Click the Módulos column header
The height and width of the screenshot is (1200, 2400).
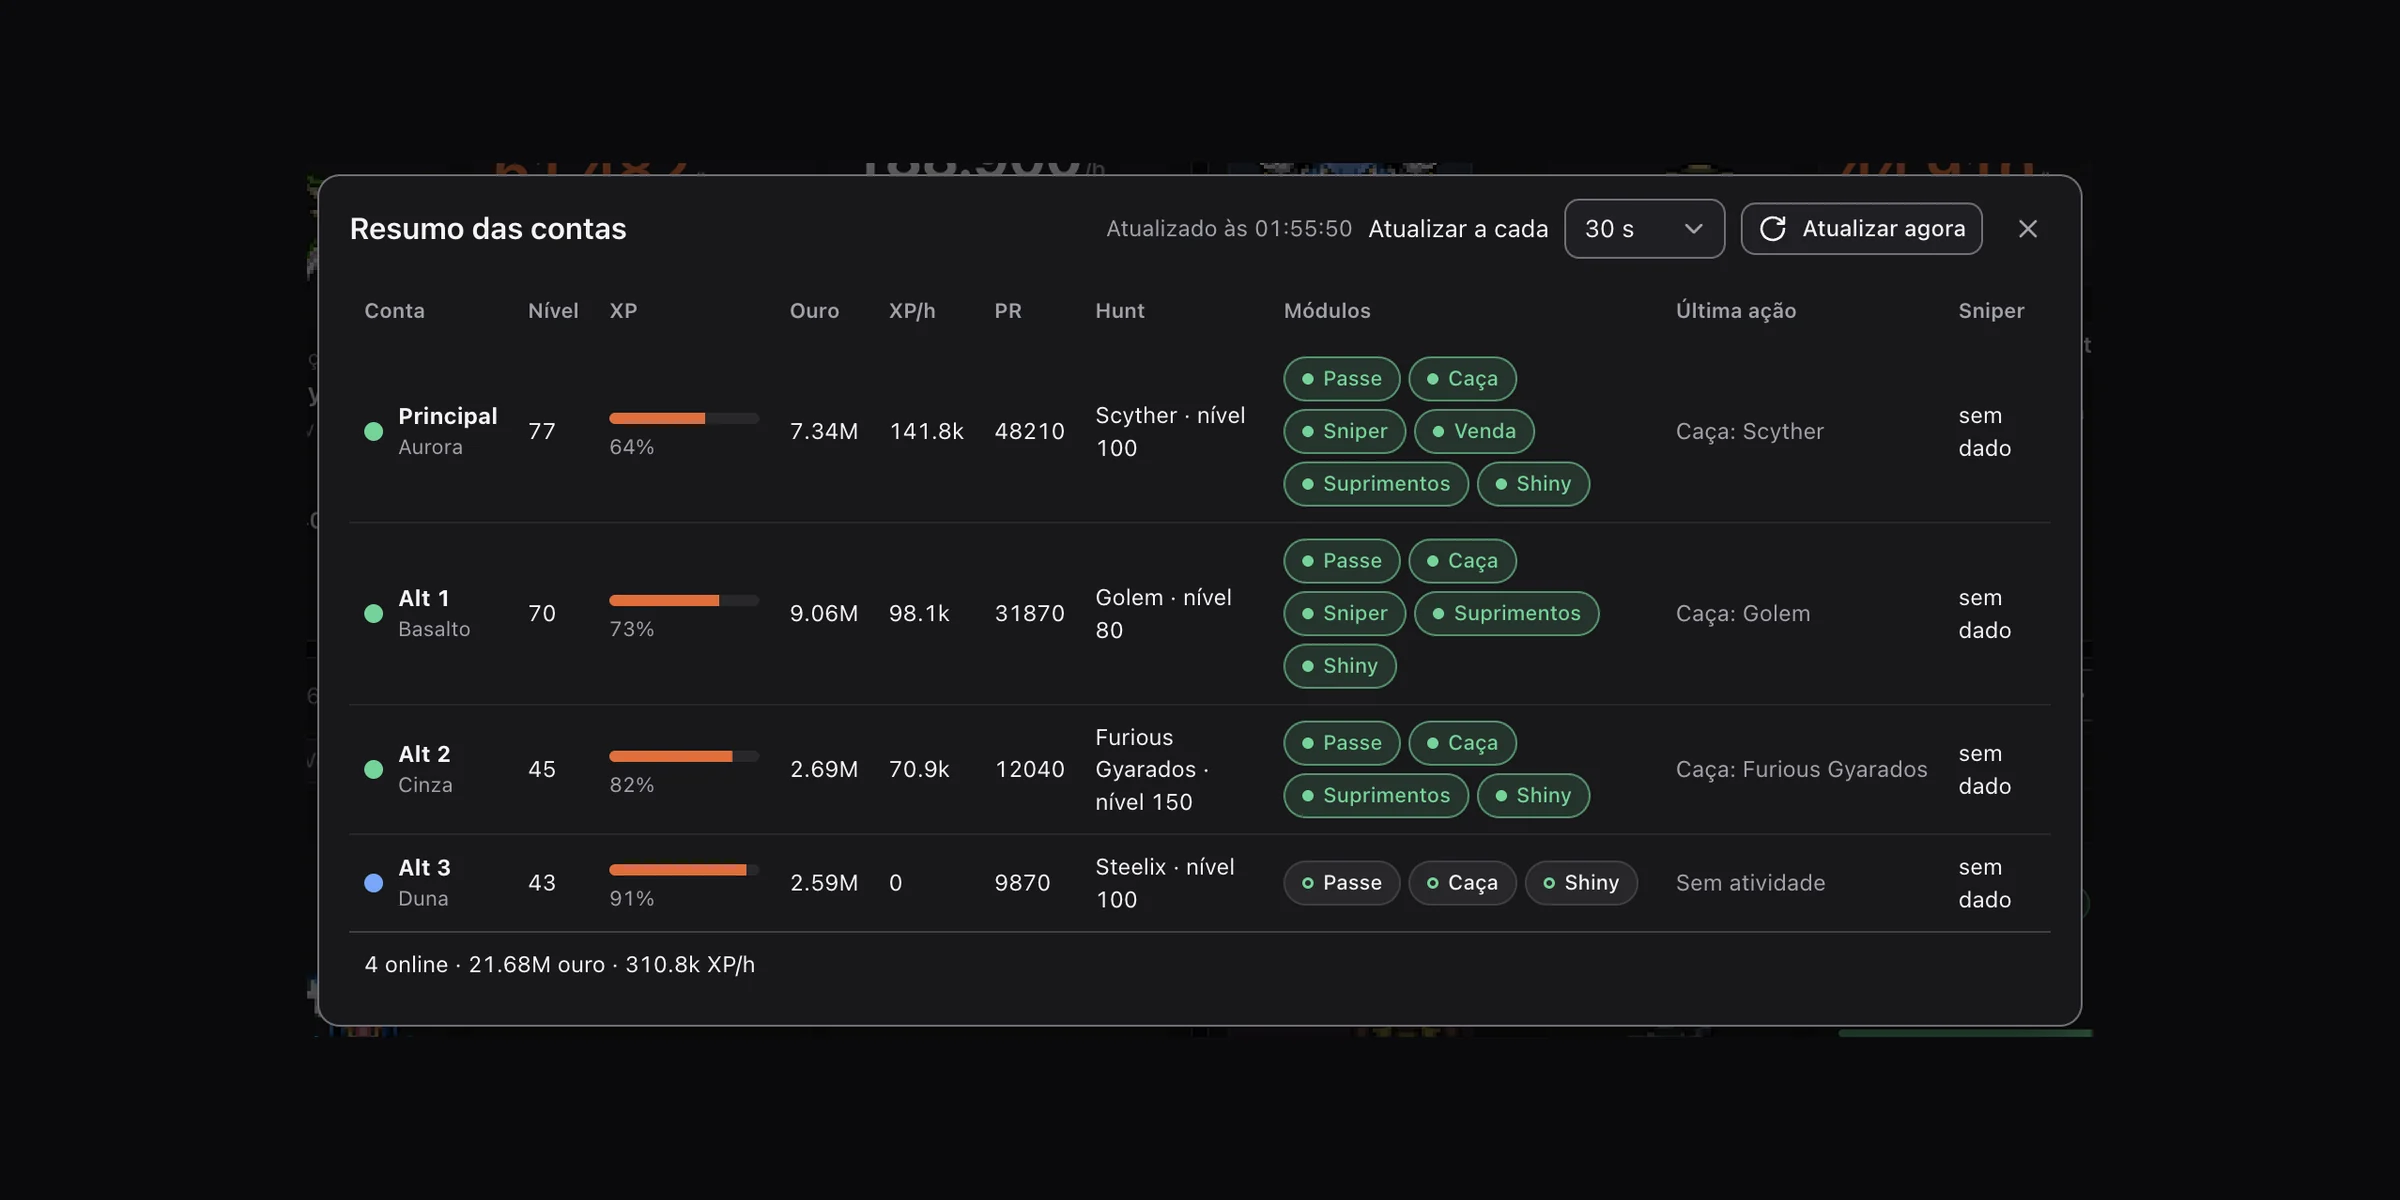tap(1327, 311)
